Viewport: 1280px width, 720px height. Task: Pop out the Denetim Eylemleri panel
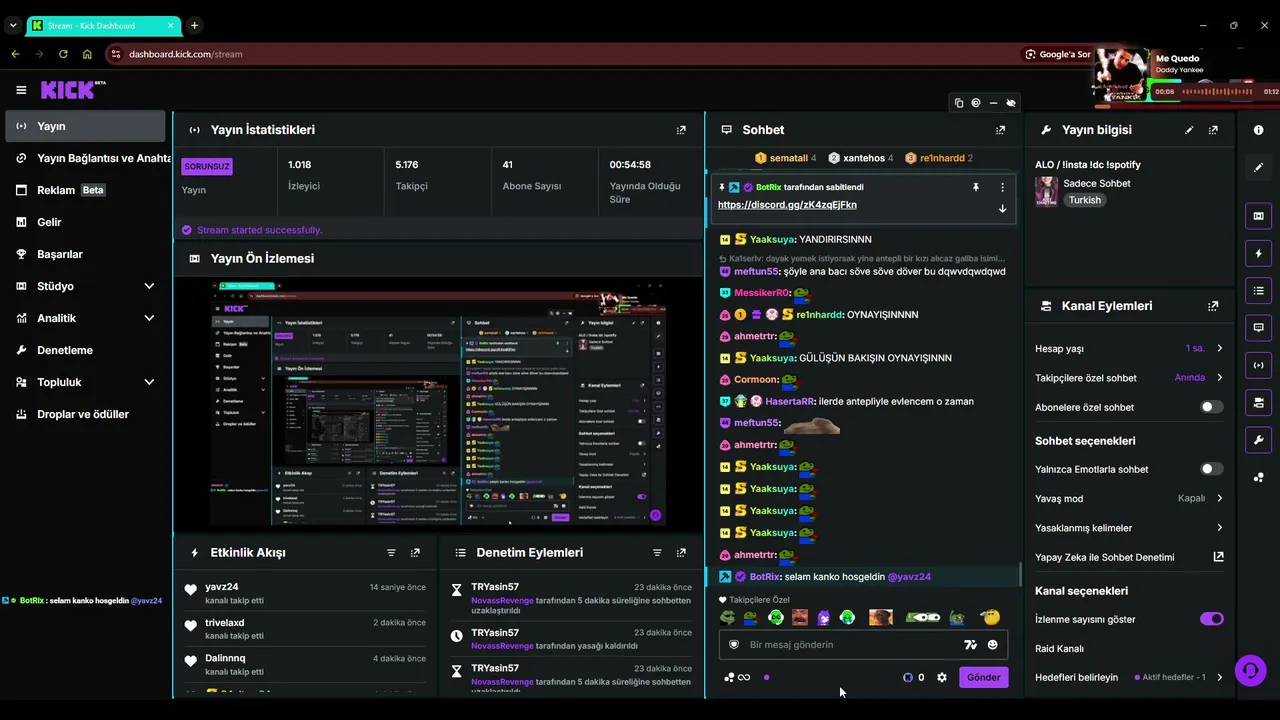(x=681, y=553)
